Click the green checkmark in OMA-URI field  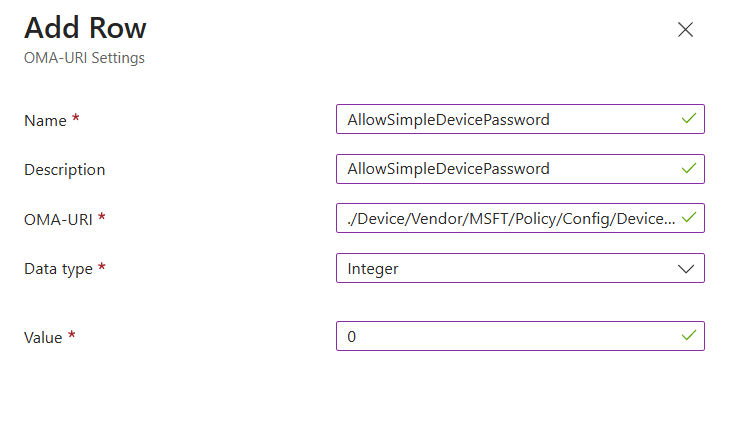coord(688,218)
